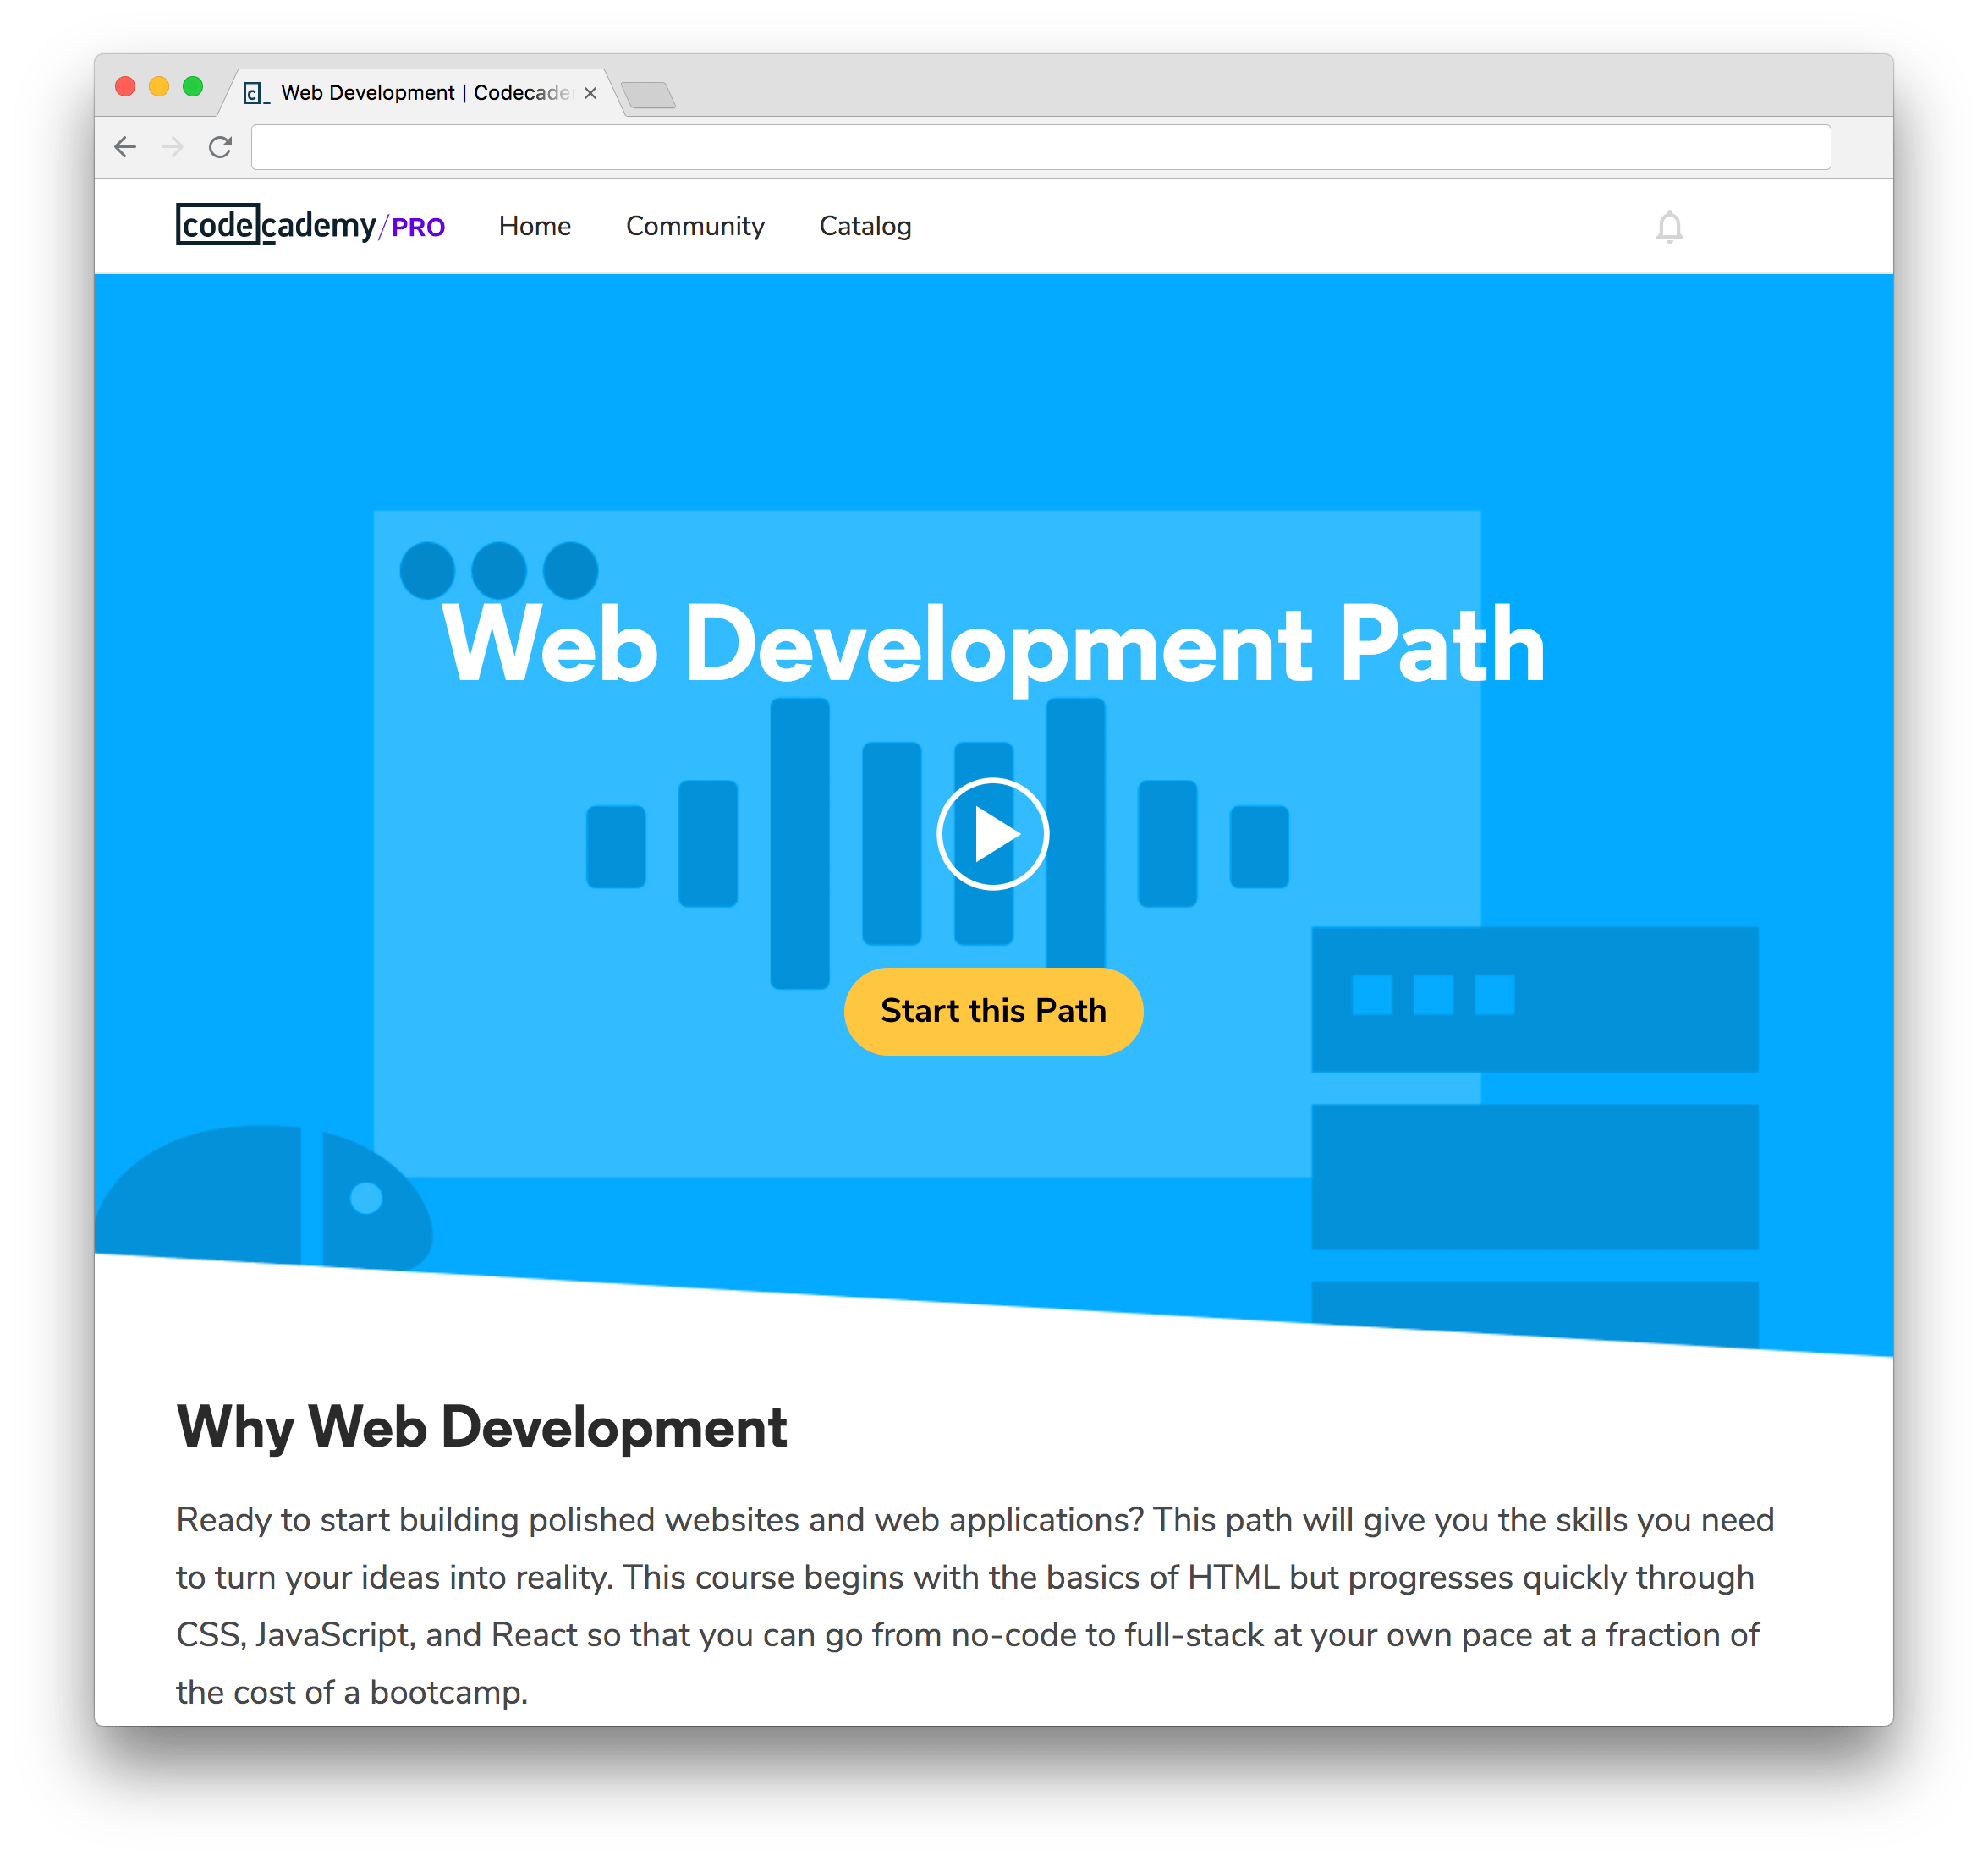Reload the current page
This screenshot has height=1861, width=1988.
click(x=221, y=147)
